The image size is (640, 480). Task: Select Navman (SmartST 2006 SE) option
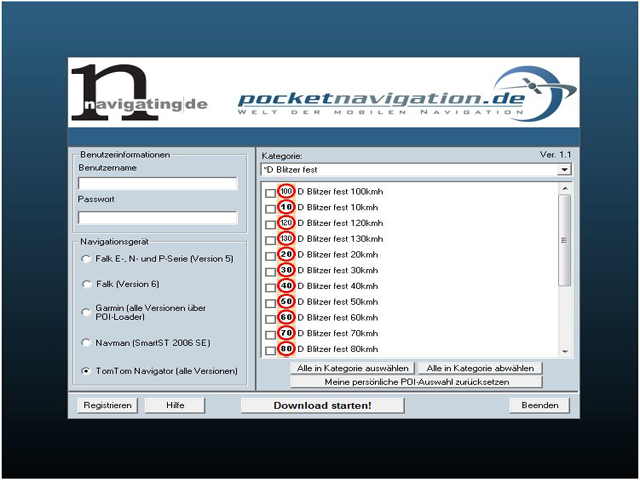coord(85,342)
